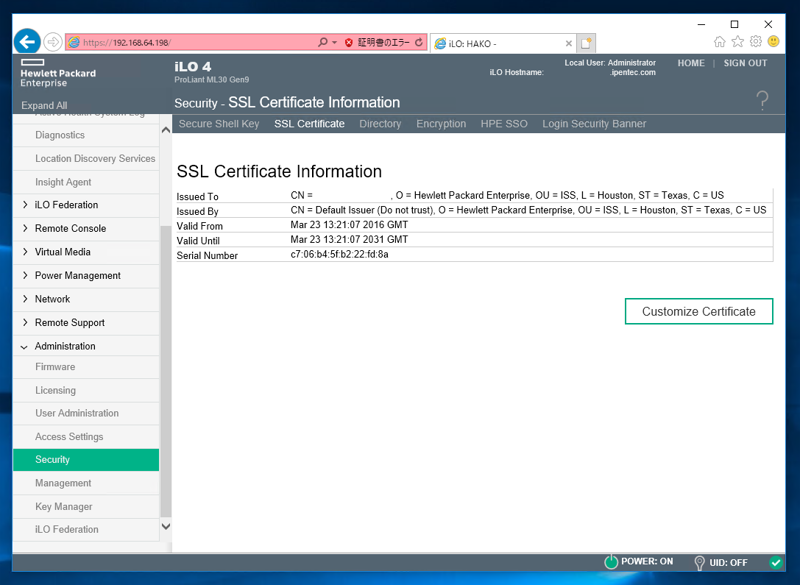Refresh the page with the reload icon
The image size is (800, 585).
(x=419, y=42)
